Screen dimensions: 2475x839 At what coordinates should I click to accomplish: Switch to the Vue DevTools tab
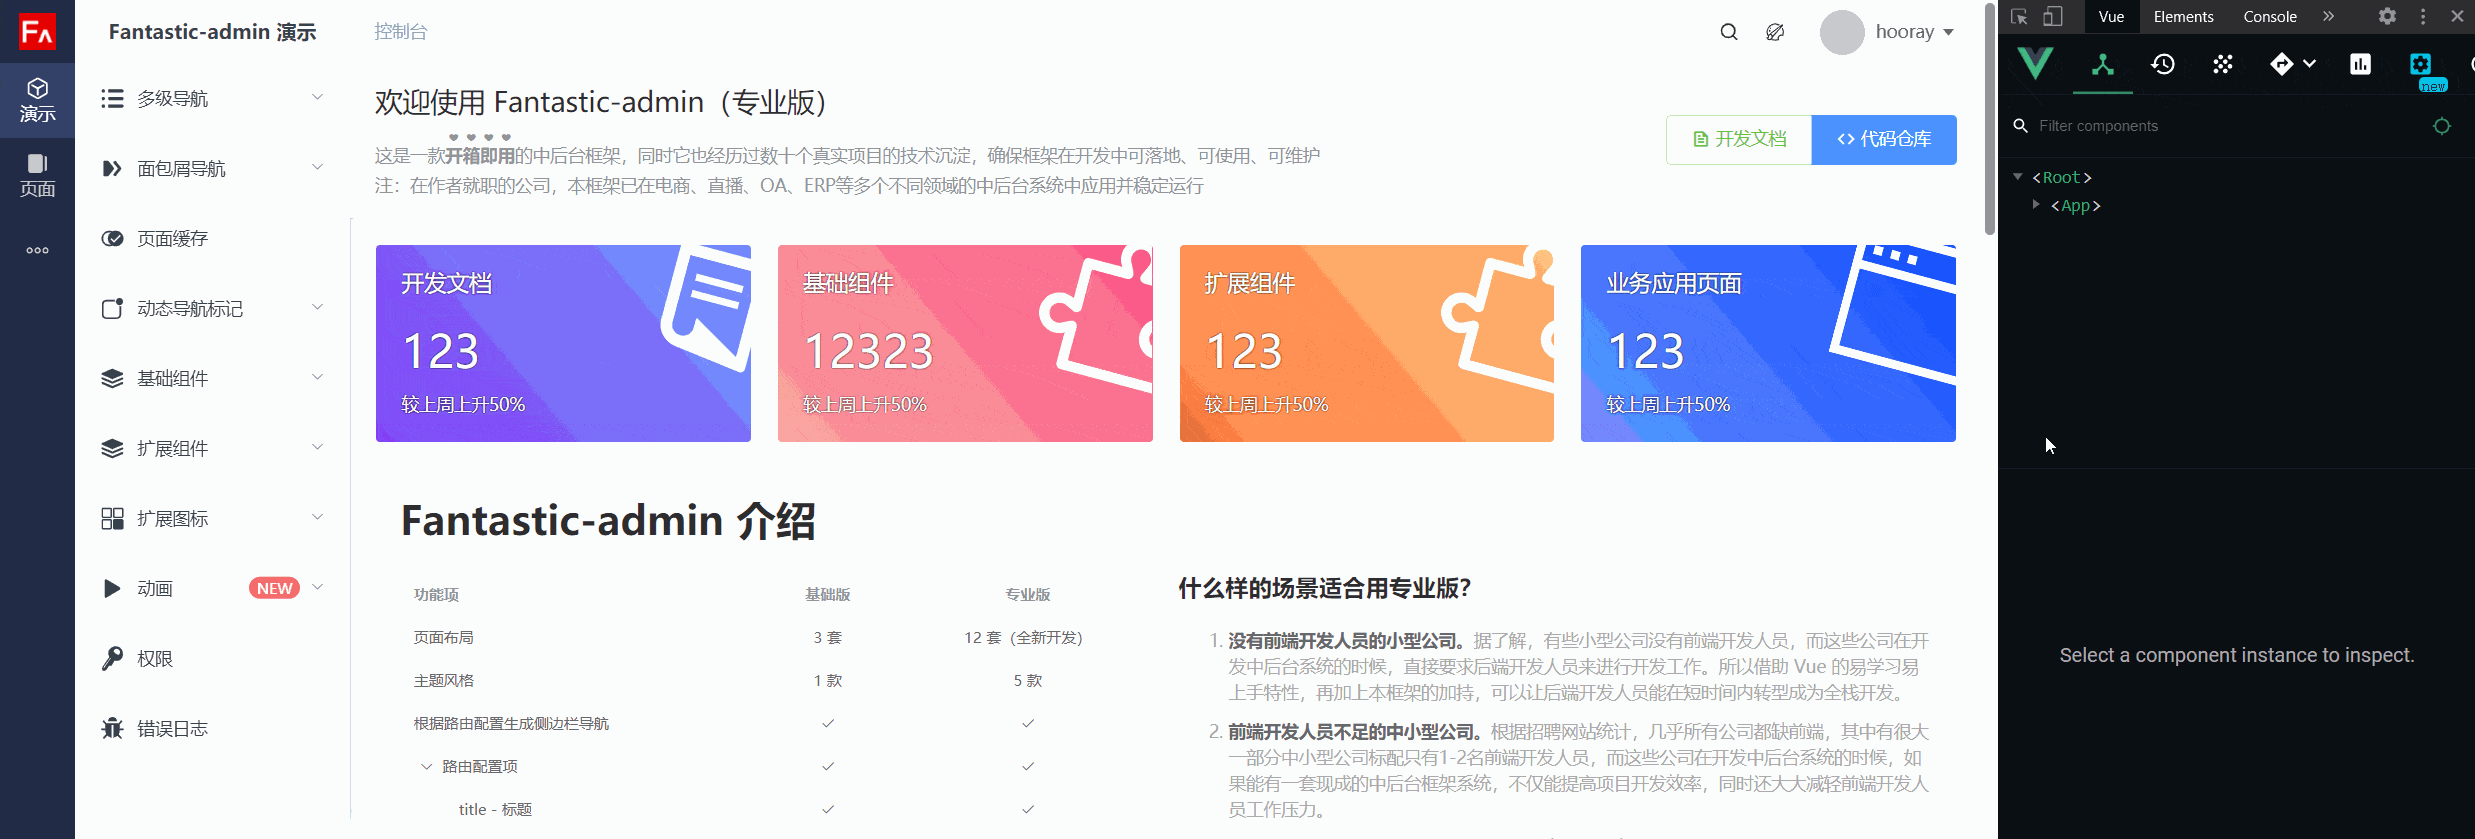pyautogui.click(x=2111, y=16)
